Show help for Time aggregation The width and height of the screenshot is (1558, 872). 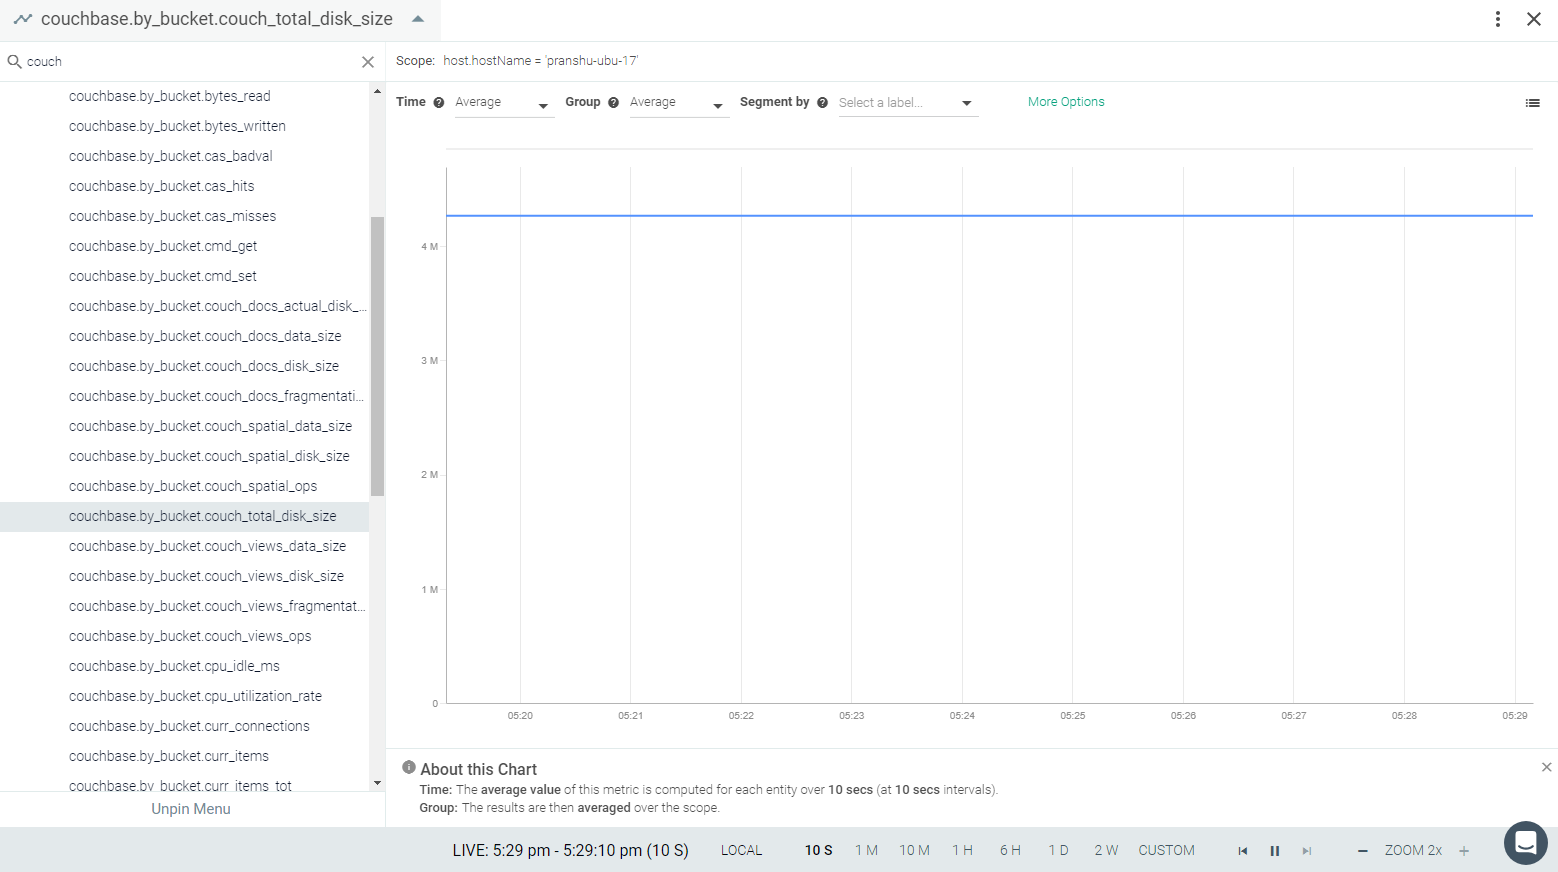[x=439, y=102]
